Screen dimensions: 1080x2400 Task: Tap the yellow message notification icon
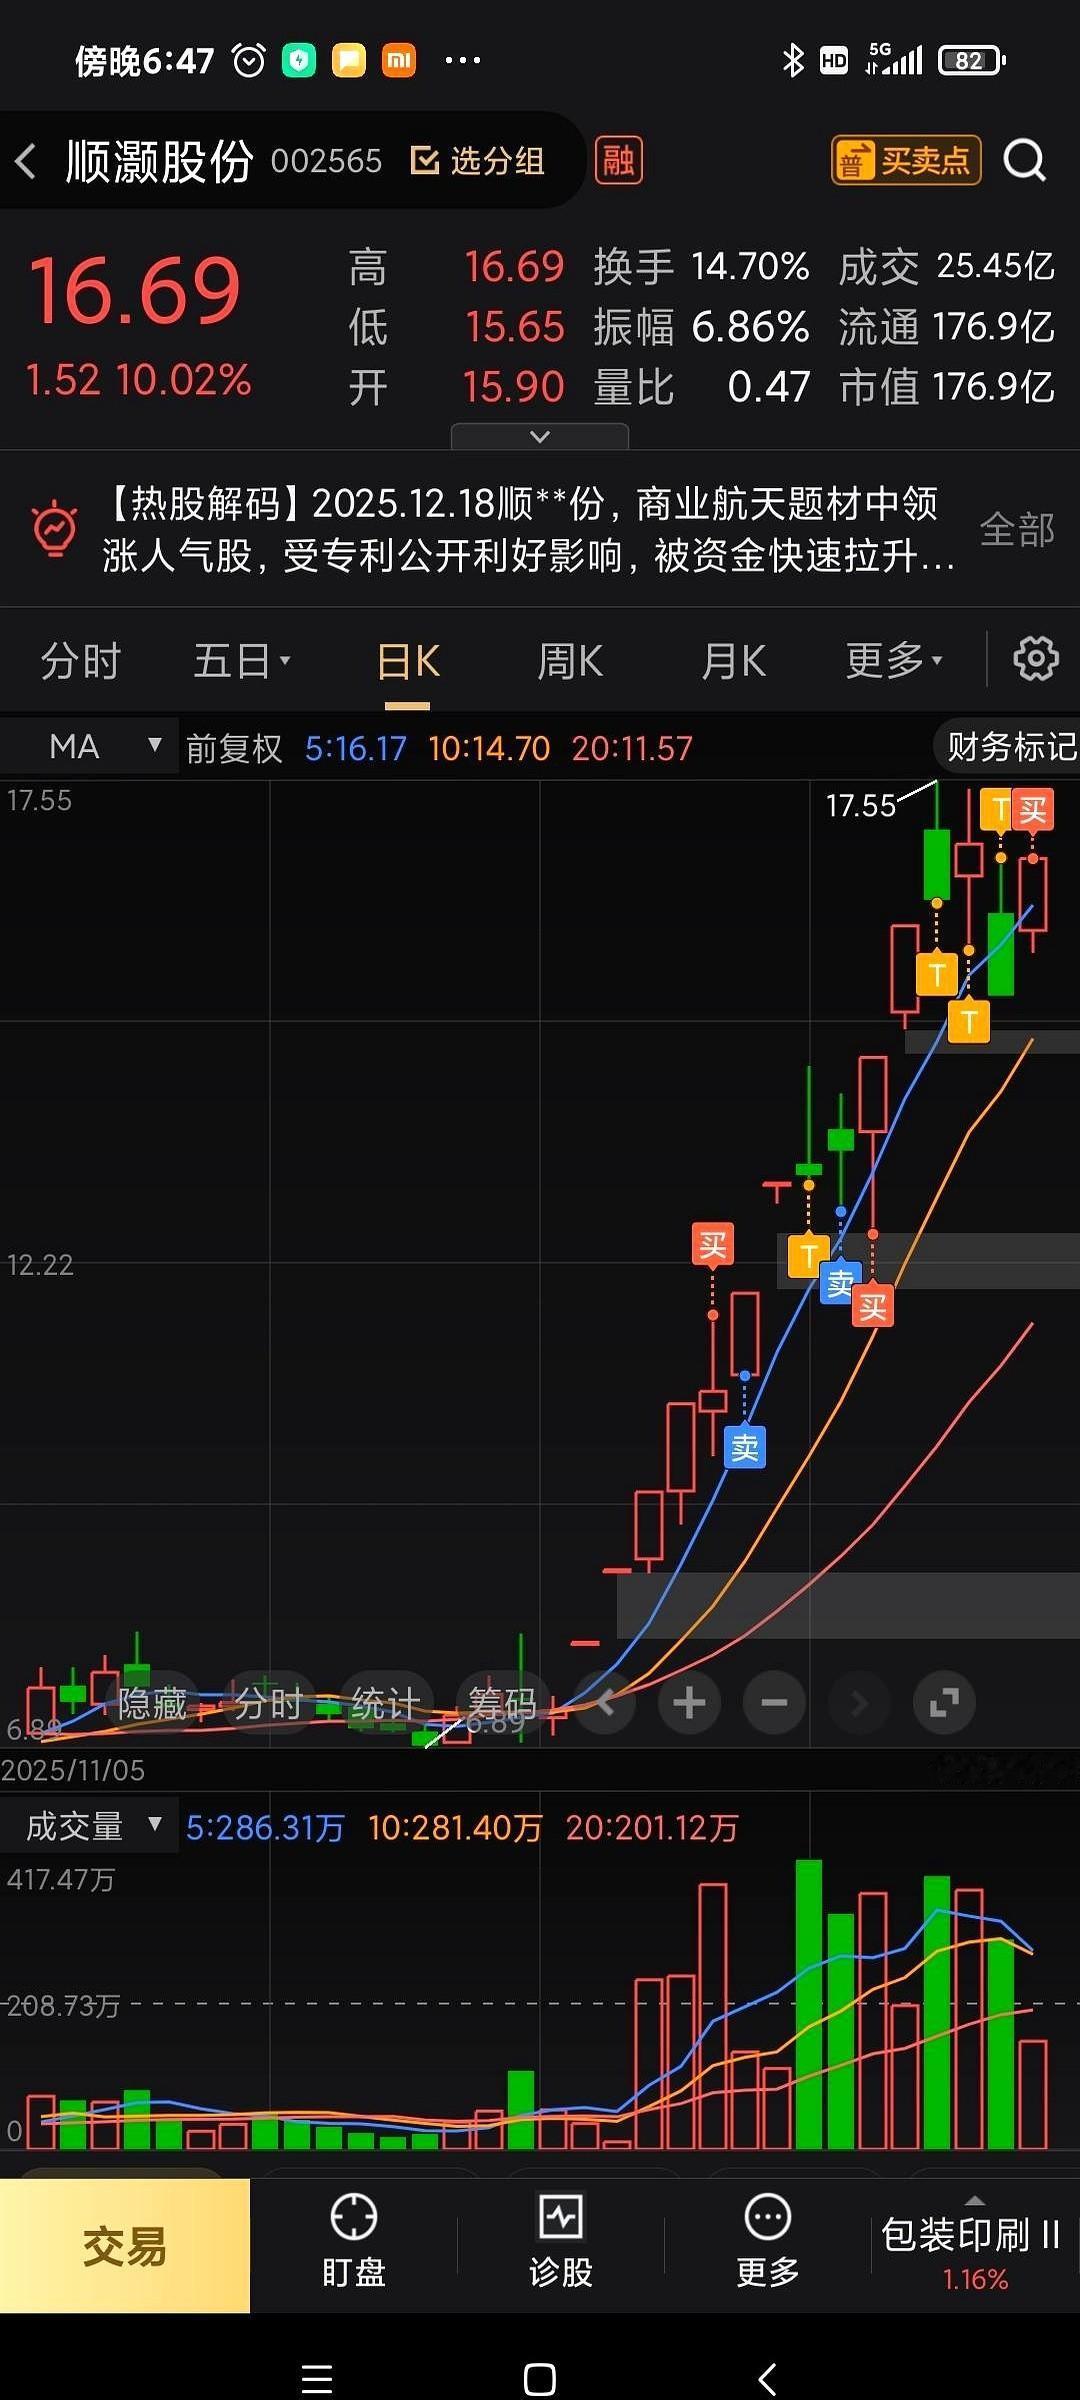tap(349, 61)
